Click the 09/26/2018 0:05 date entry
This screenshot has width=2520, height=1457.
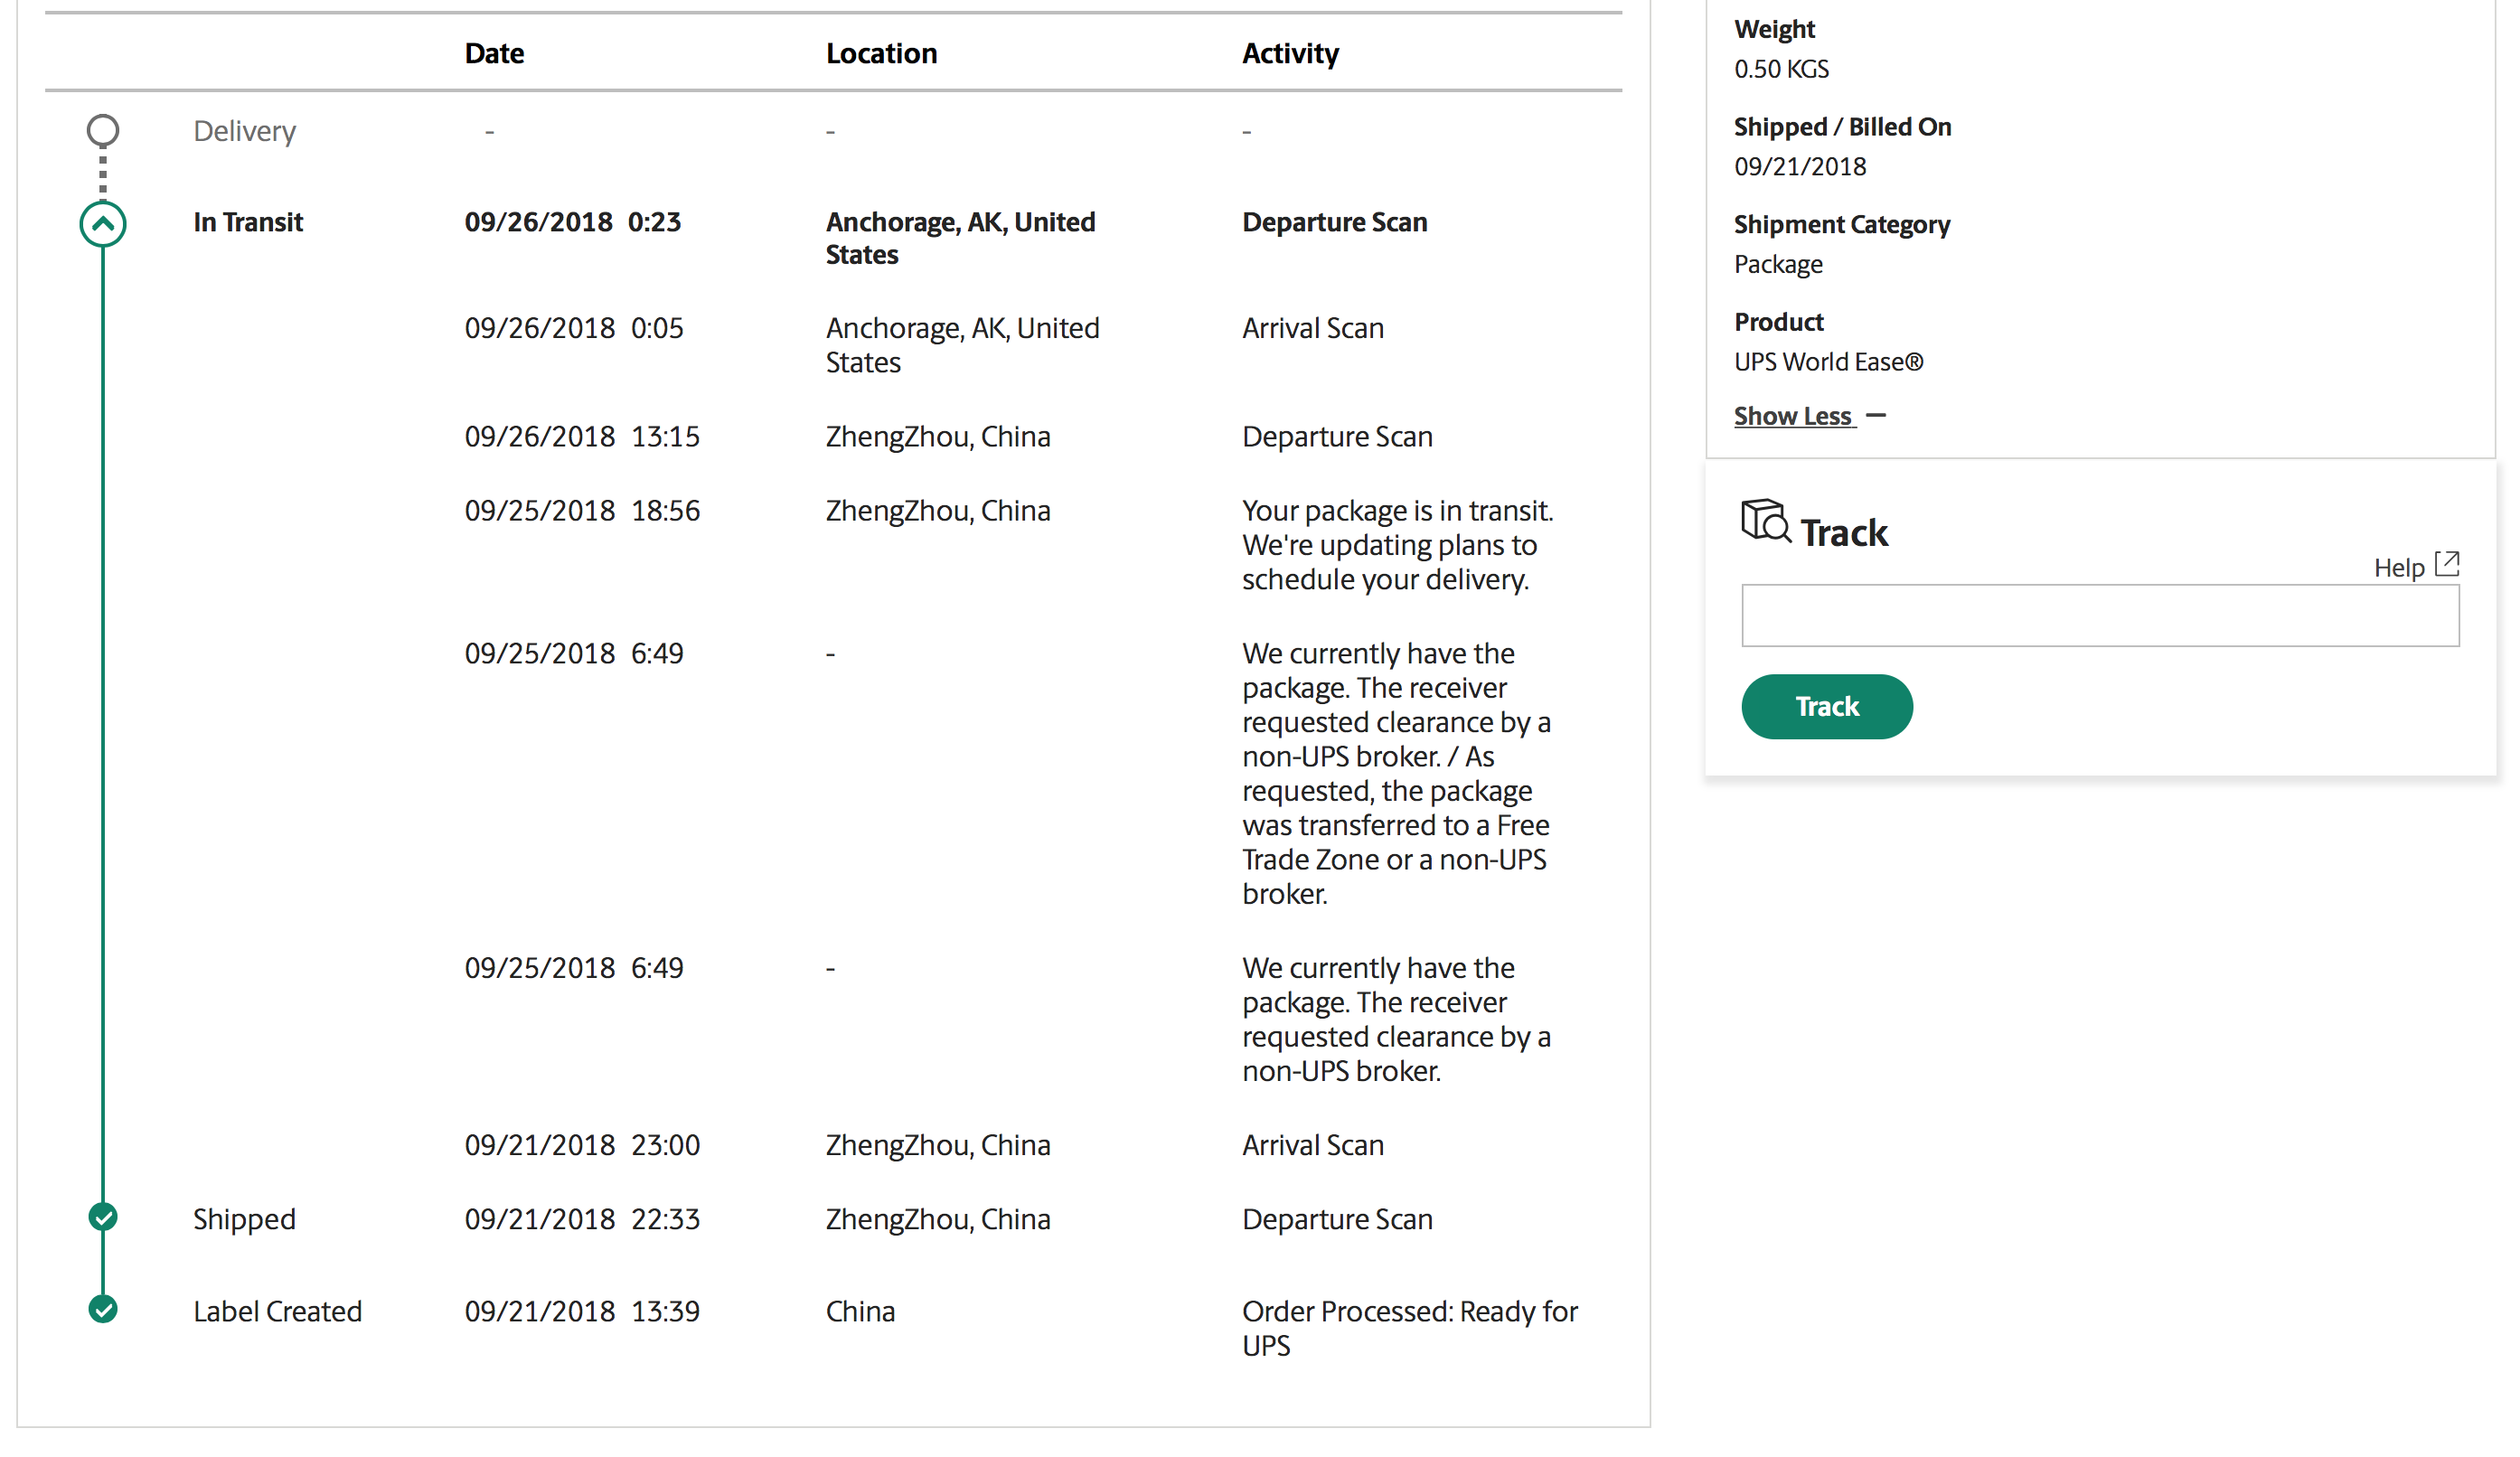pyautogui.click(x=574, y=328)
